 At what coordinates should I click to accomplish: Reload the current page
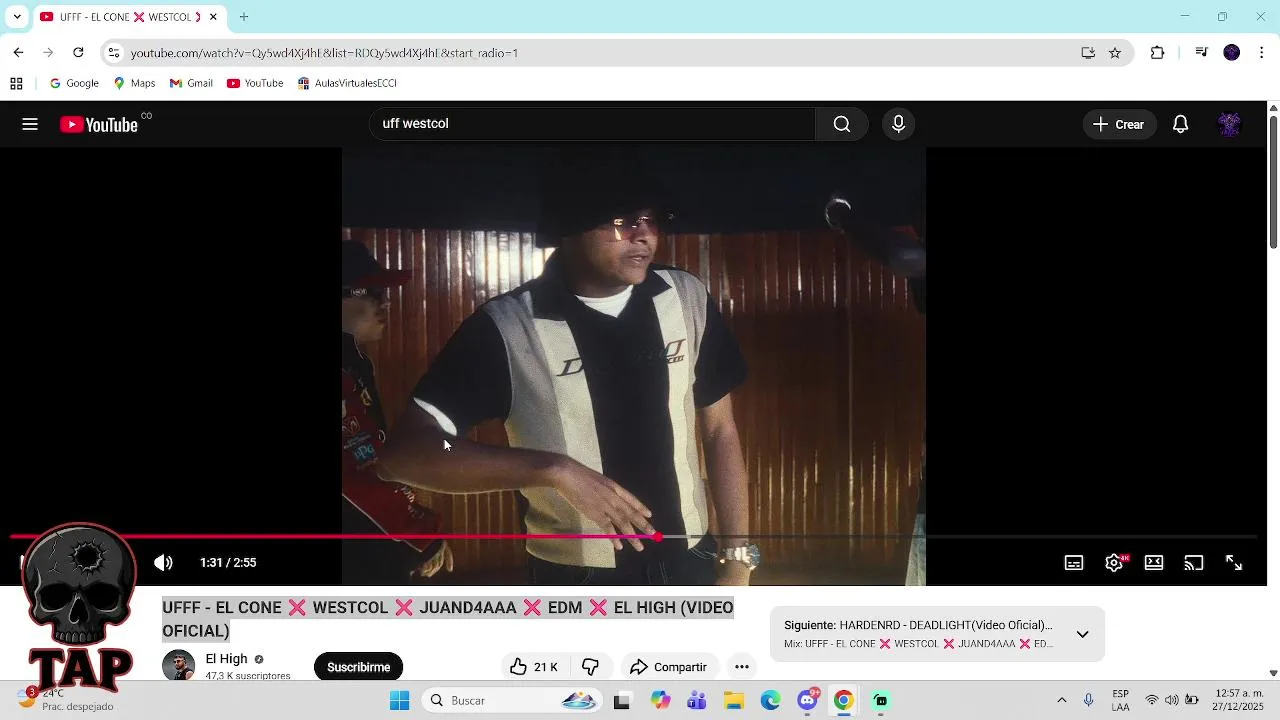pos(78,53)
